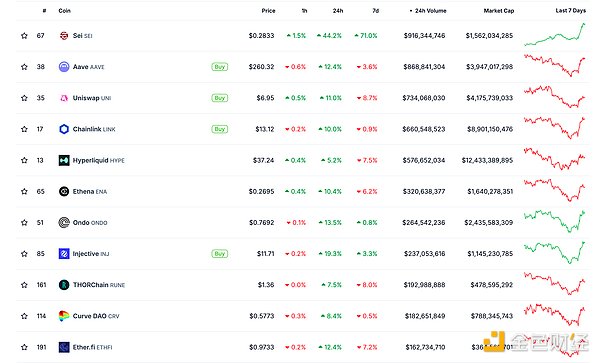Screen dimensions: 600x363
Task: Toggle favorite star for Ondo
Action: (24, 223)
